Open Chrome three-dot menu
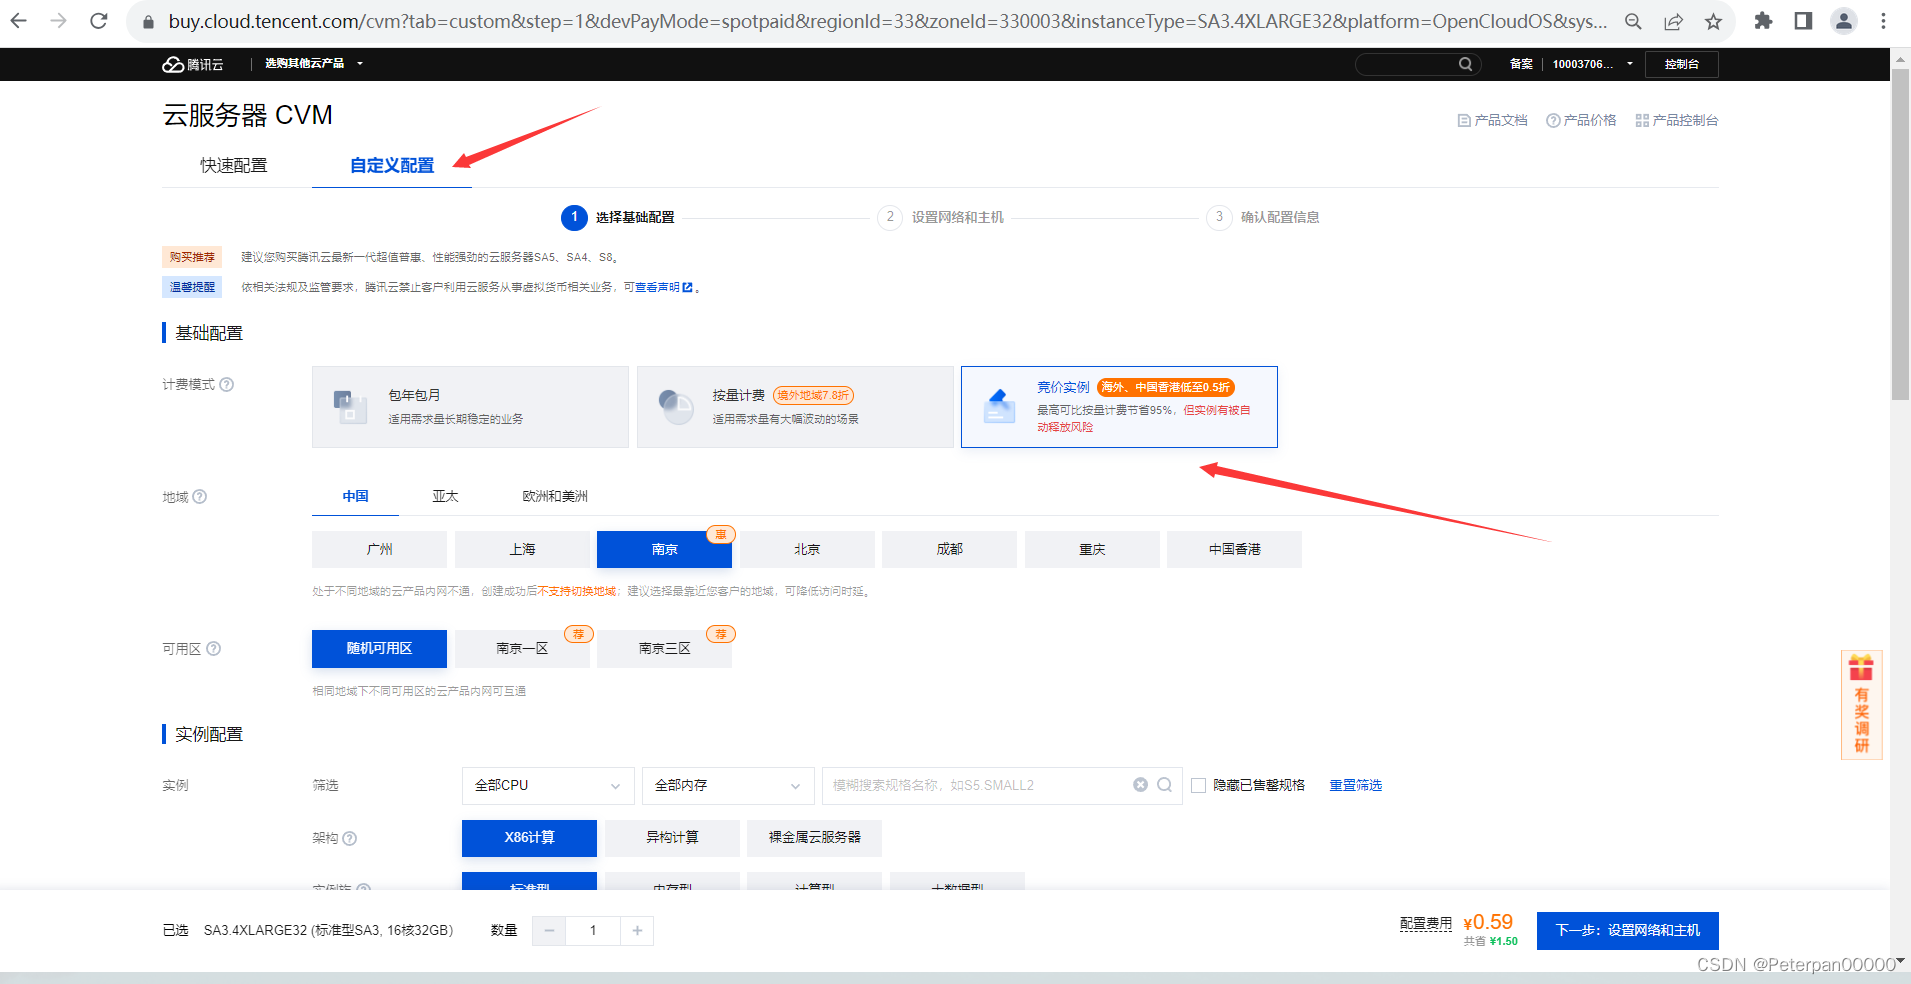Image resolution: width=1911 pixels, height=984 pixels. click(x=1883, y=21)
